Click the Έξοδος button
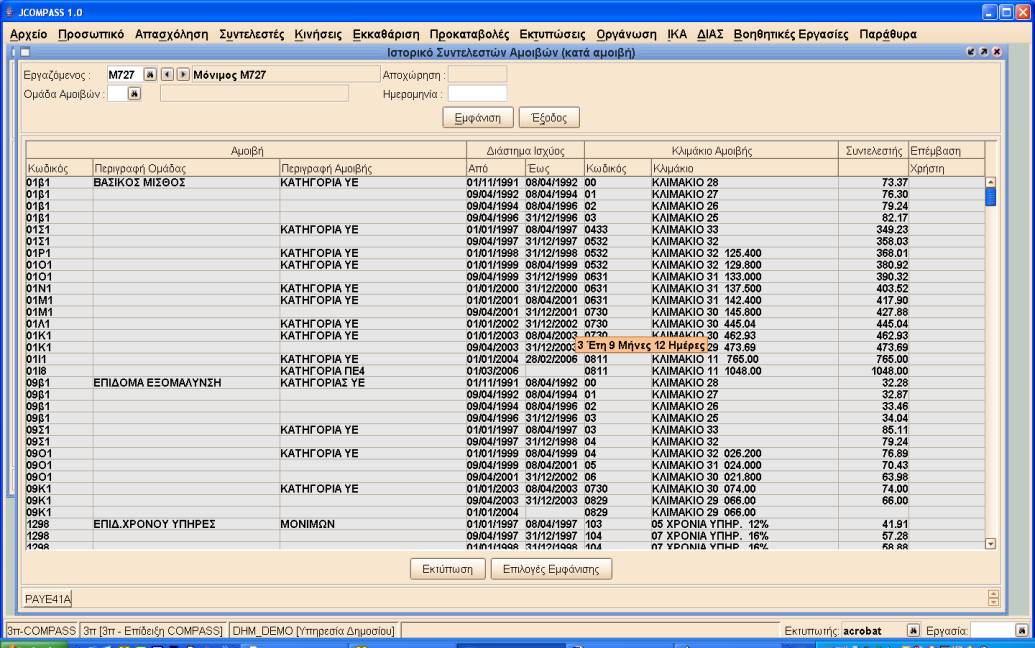The height and width of the screenshot is (648, 1035). [549, 117]
